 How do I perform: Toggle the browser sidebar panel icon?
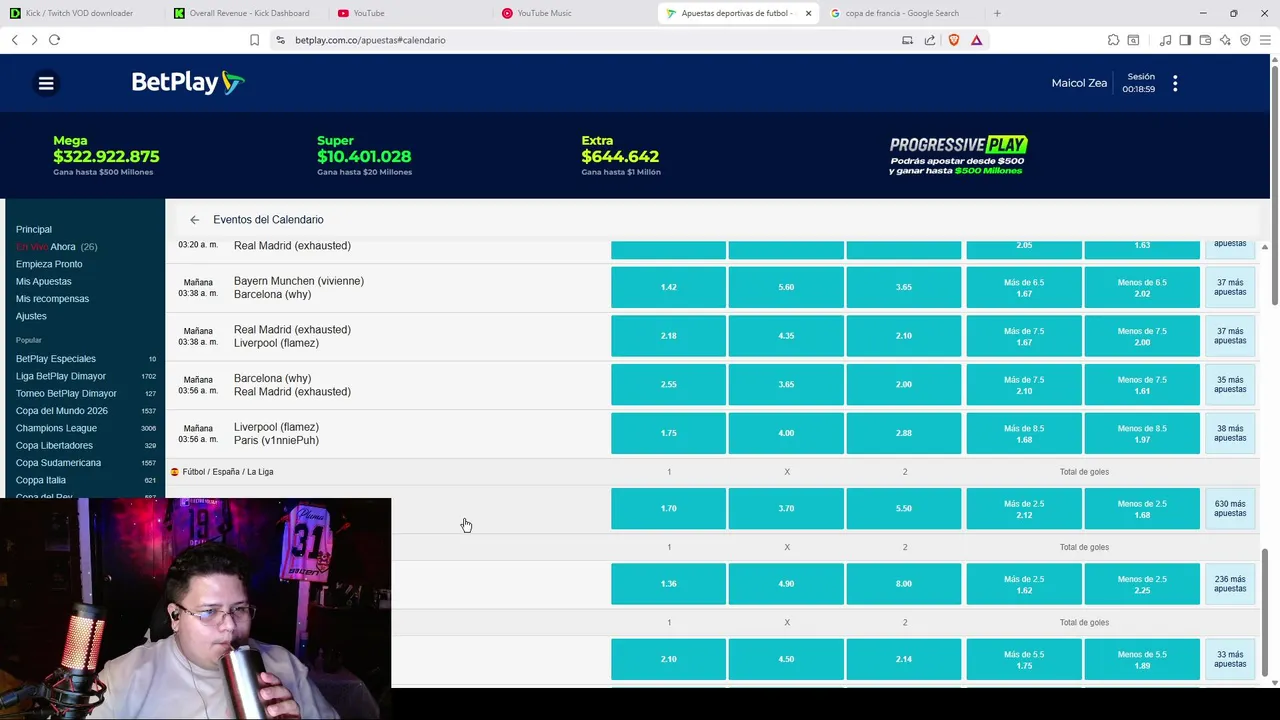coord(1185,40)
